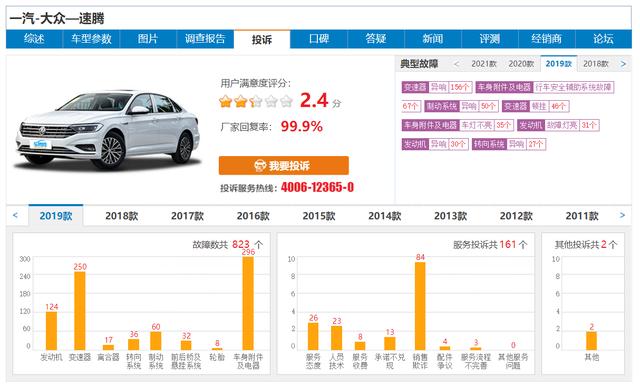Select the 2016款 model year tab
Screen dimensions: 640x386
(x=253, y=216)
